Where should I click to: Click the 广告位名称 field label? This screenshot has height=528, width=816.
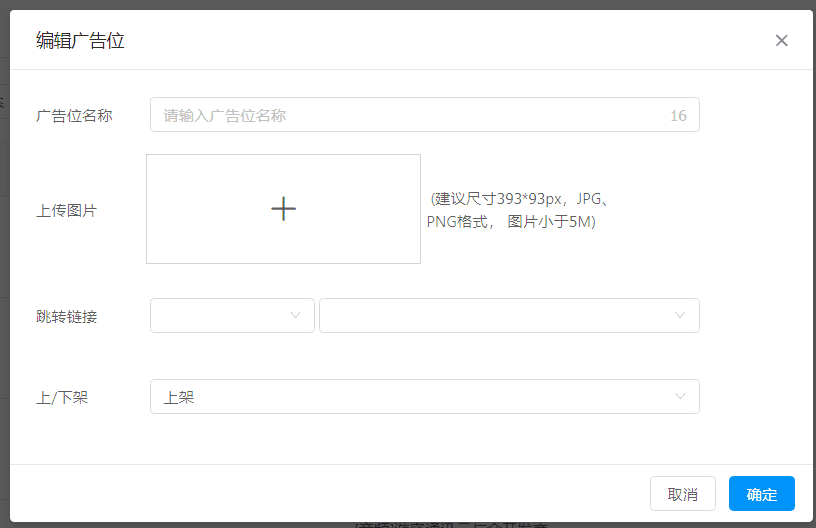tap(74, 116)
